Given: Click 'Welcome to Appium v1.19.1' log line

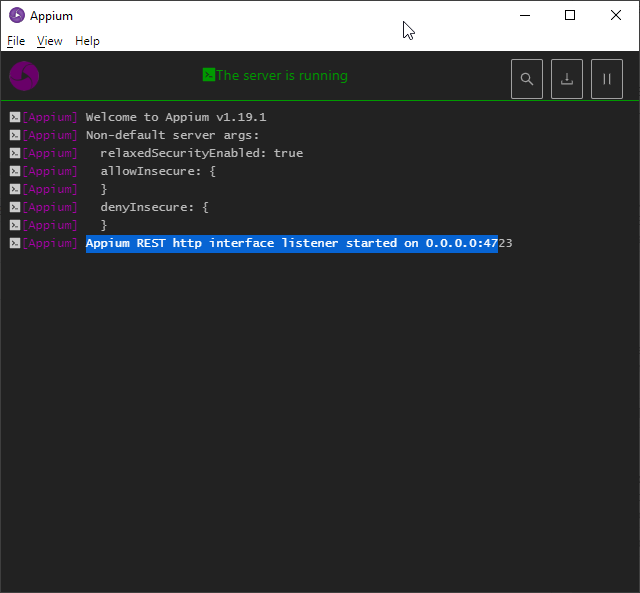Looking at the screenshot, I should [x=176, y=118].
